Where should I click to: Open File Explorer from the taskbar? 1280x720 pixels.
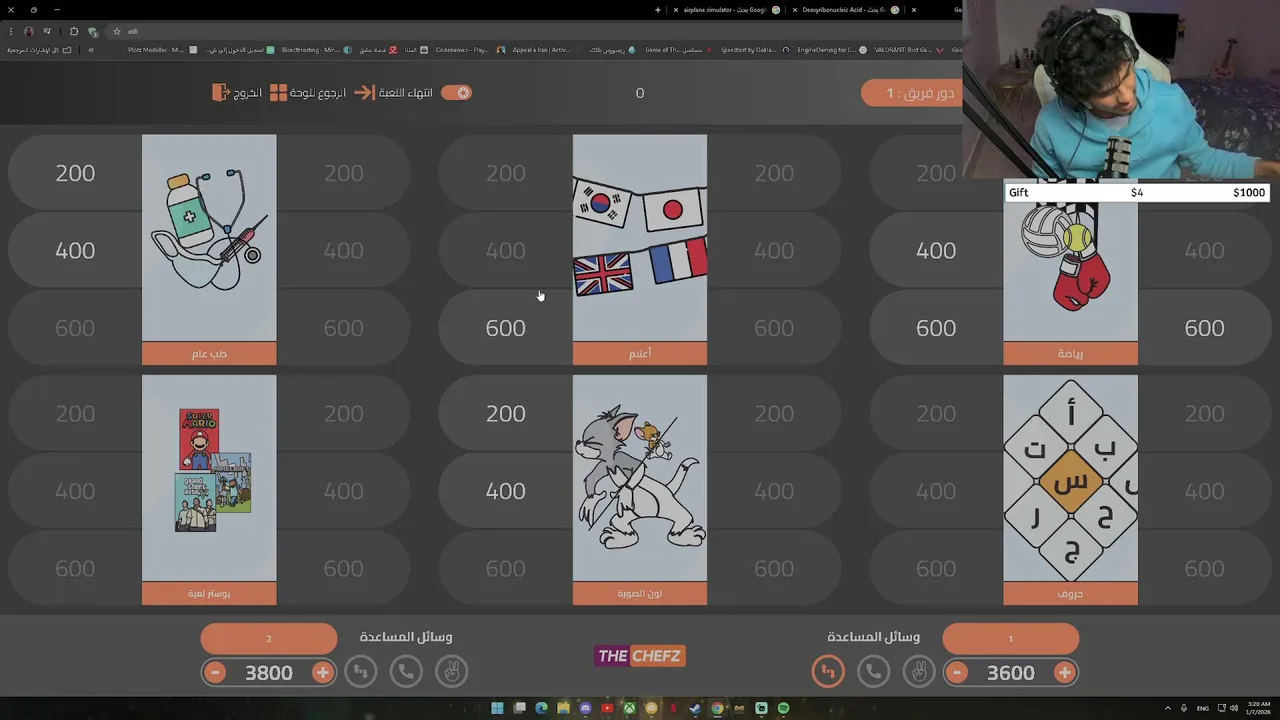563,708
